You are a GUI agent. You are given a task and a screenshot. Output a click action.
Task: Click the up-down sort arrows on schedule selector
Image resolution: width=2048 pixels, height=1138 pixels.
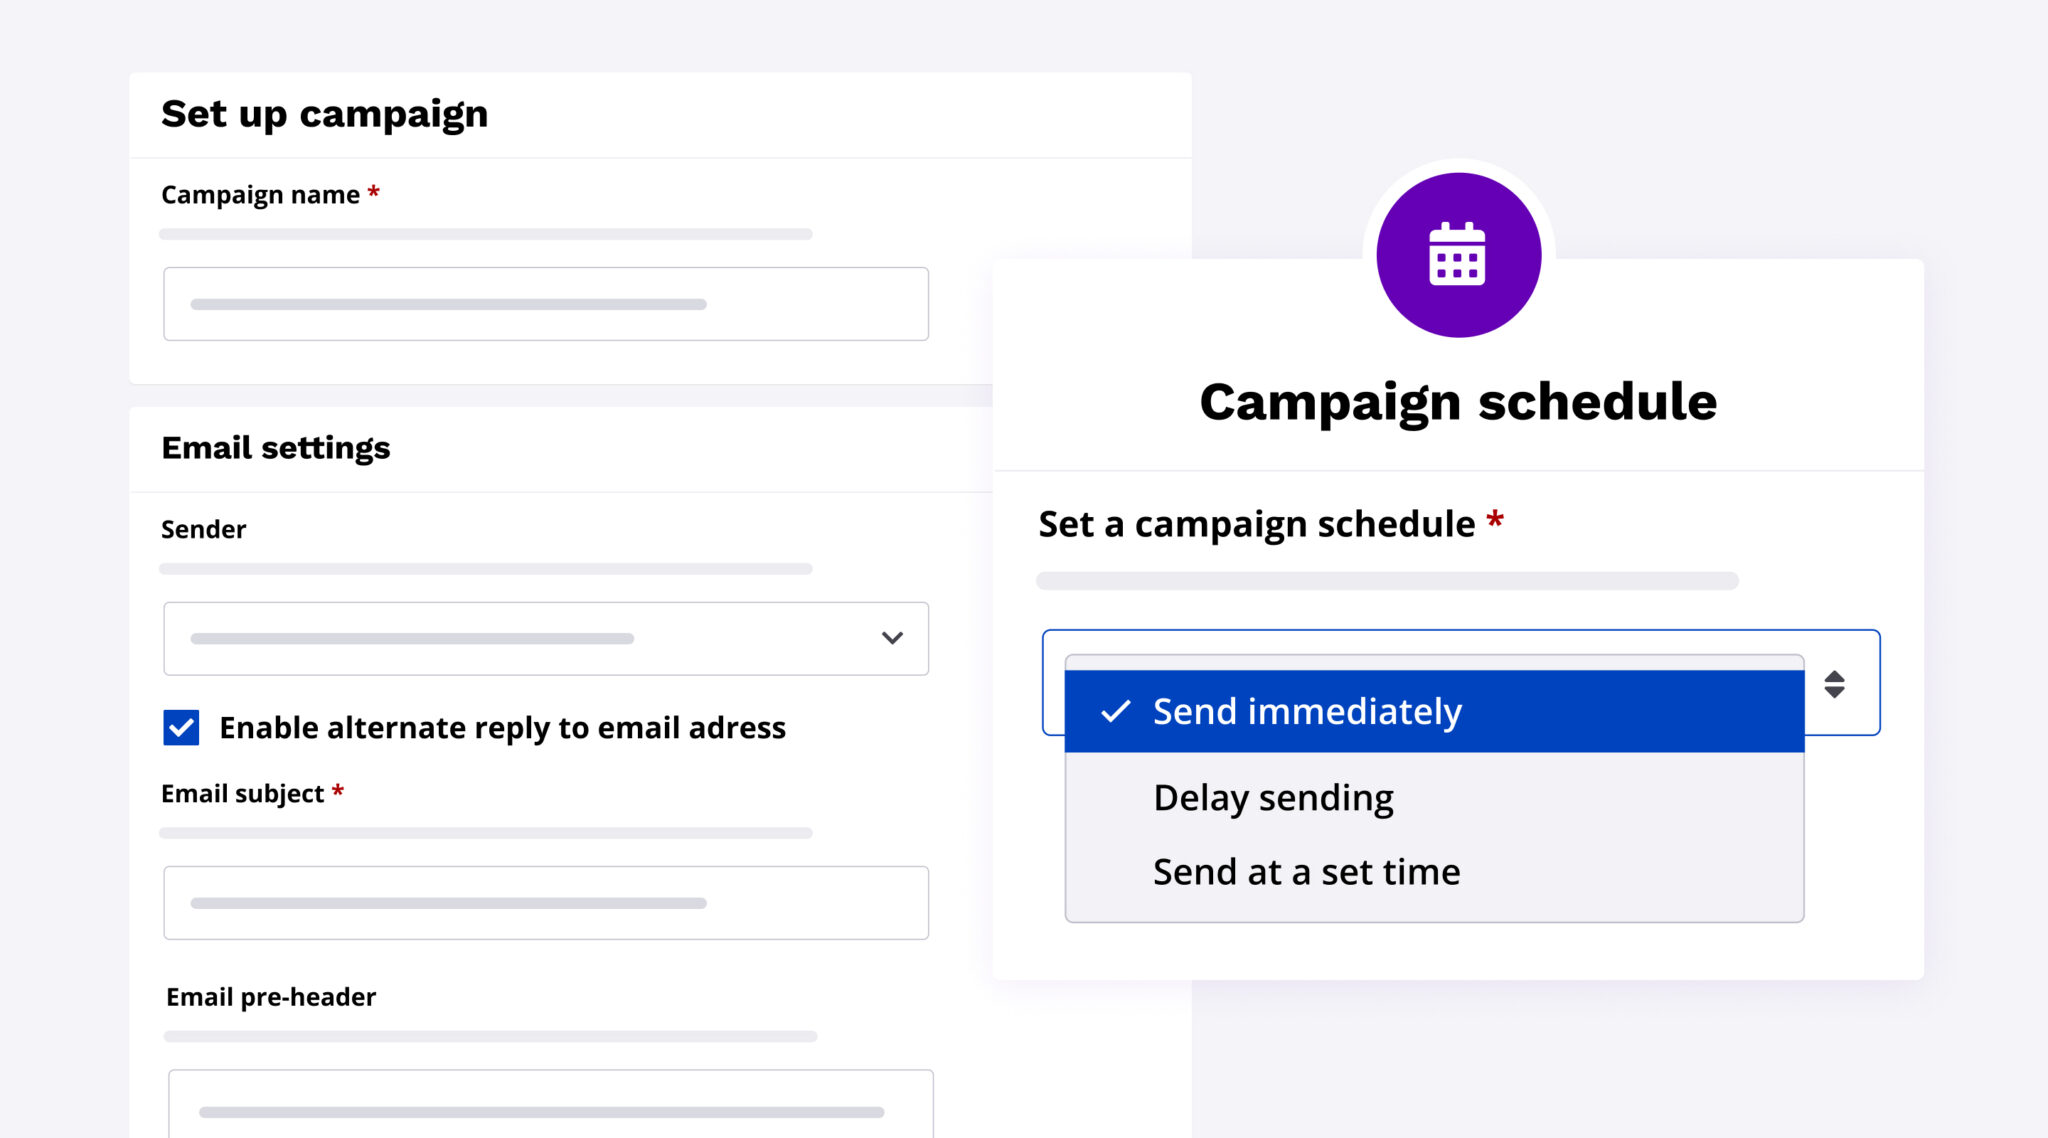[1836, 684]
